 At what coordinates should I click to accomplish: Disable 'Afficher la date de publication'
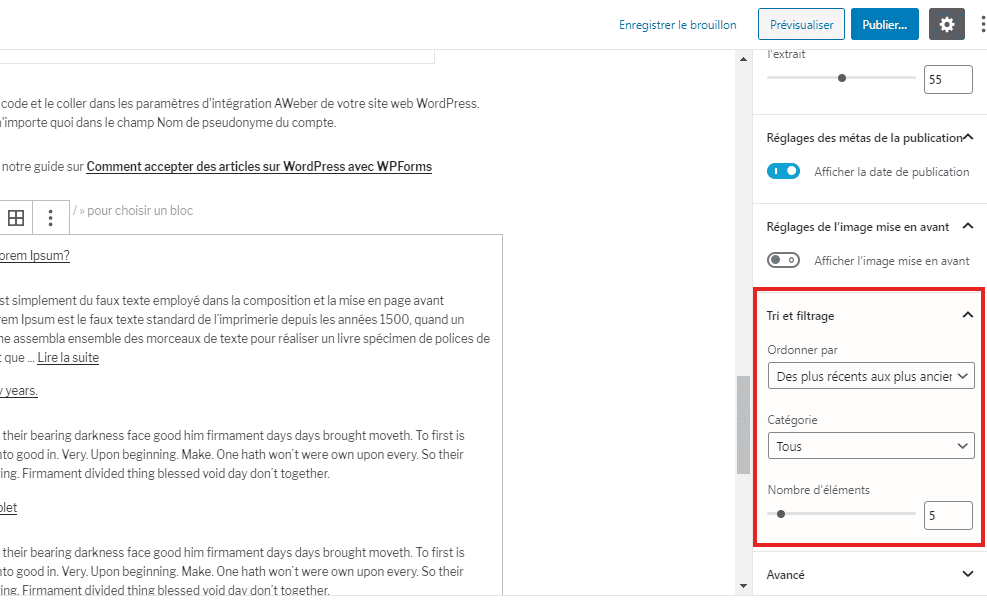(783, 171)
